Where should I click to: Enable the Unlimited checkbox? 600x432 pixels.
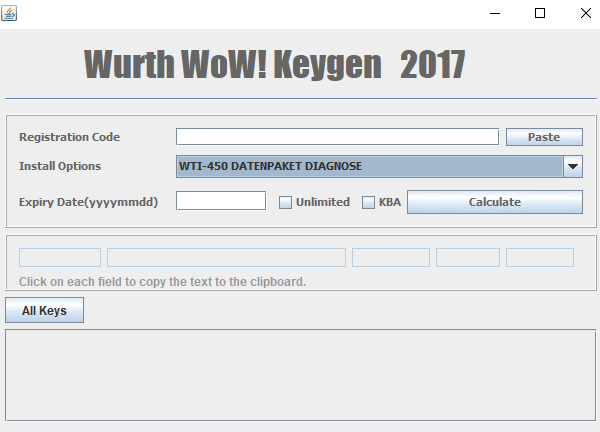click(x=285, y=202)
